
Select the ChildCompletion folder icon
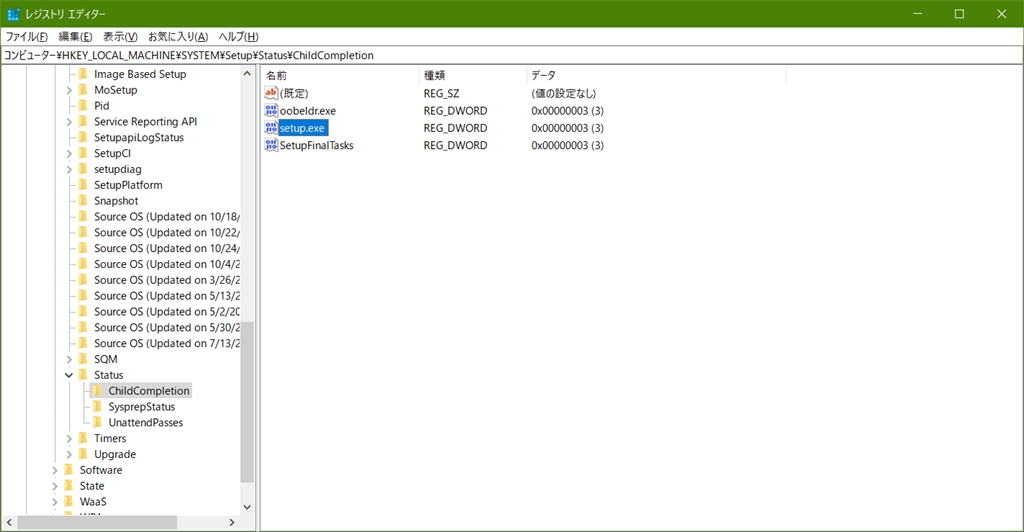97,390
